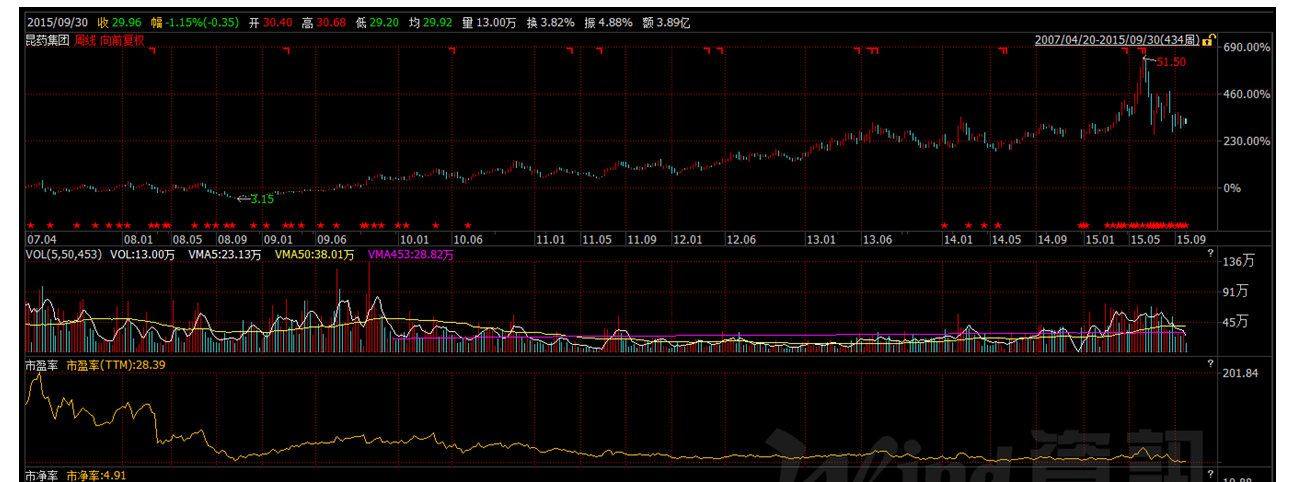
Task: Click the 230.00% axis label
Action: click(1249, 141)
